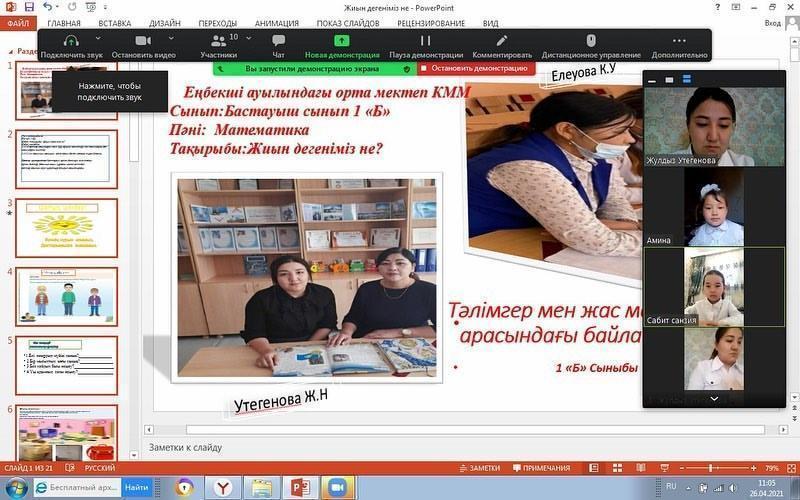Select slide 6 room thumbnail
800x500 pixels.
tap(66, 433)
